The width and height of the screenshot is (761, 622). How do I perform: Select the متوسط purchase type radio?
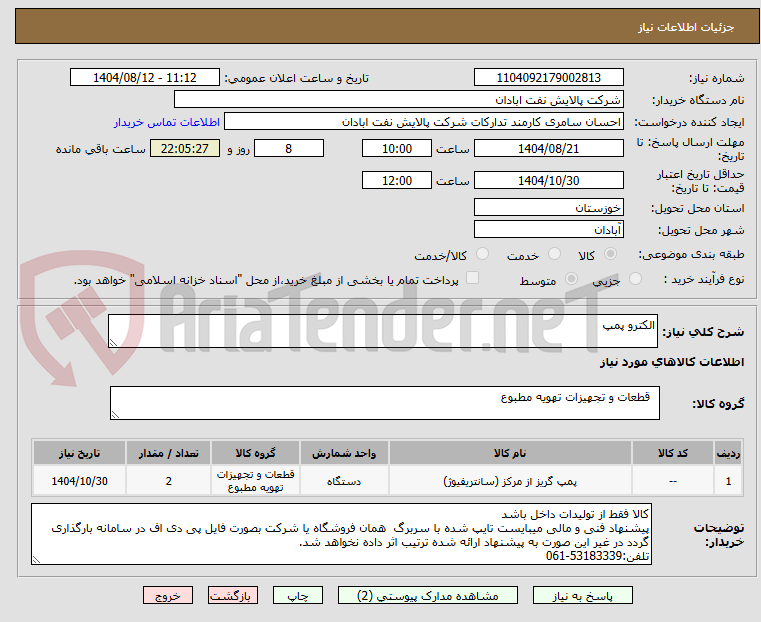[572, 279]
